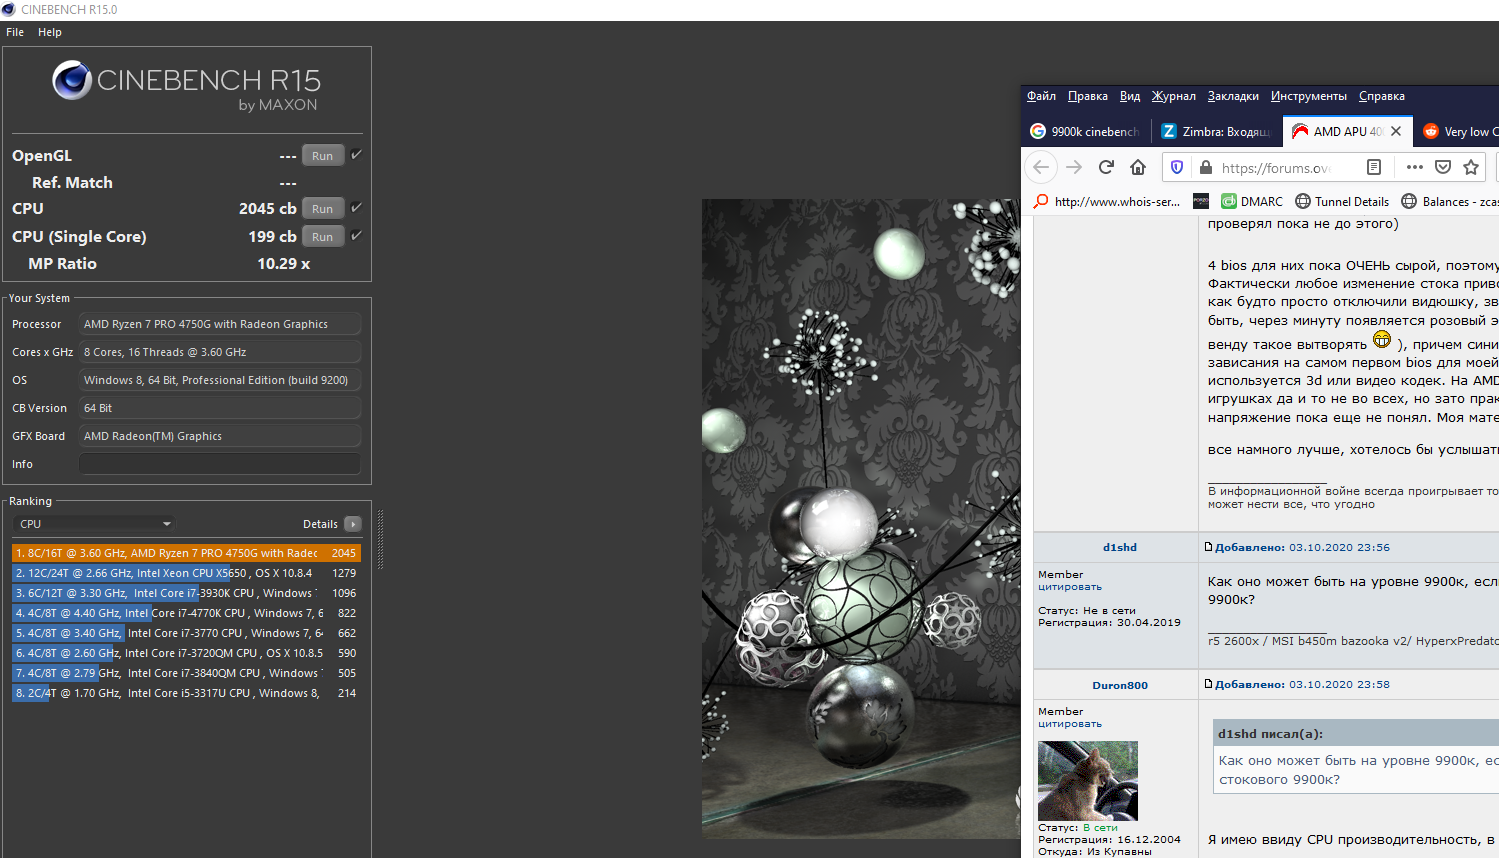Image resolution: width=1499 pixels, height=858 pixels.
Task: Click the post icon beside Duron800's date
Action: tap(1208, 684)
